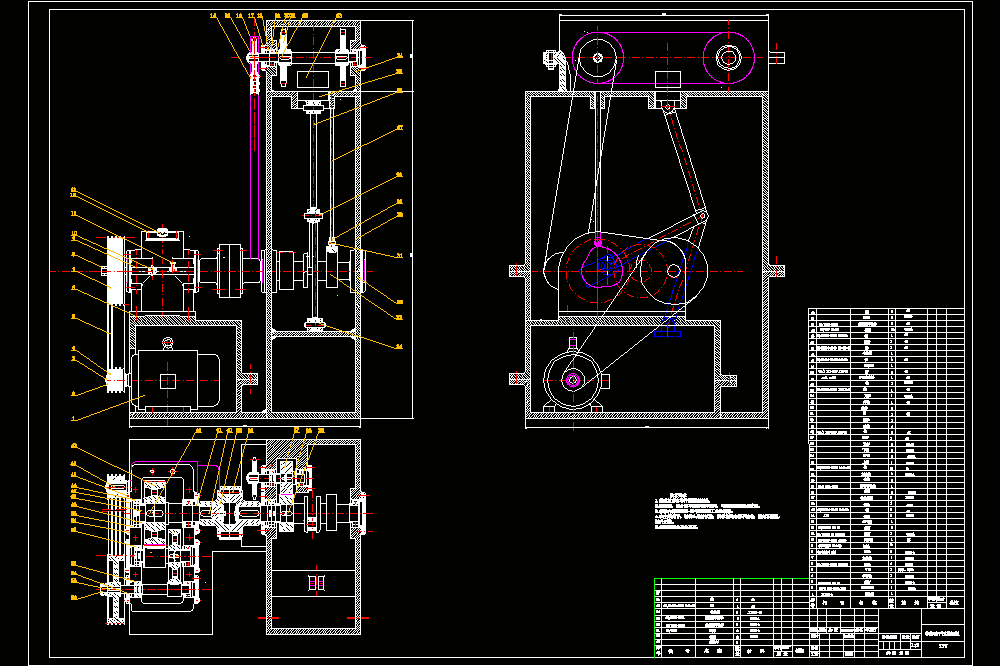The height and width of the screenshot is (666, 1000).
Task: Click the small rectangle inside the top housing
Action: (x=313, y=80)
